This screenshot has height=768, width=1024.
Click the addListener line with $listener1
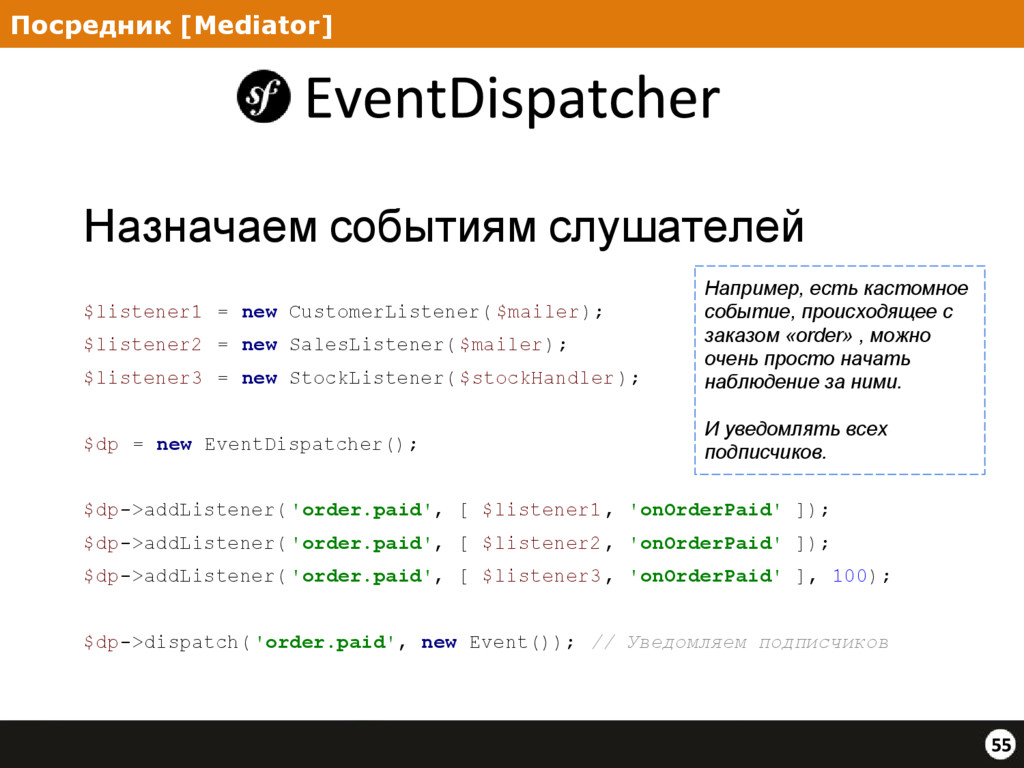(x=456, y=509)
